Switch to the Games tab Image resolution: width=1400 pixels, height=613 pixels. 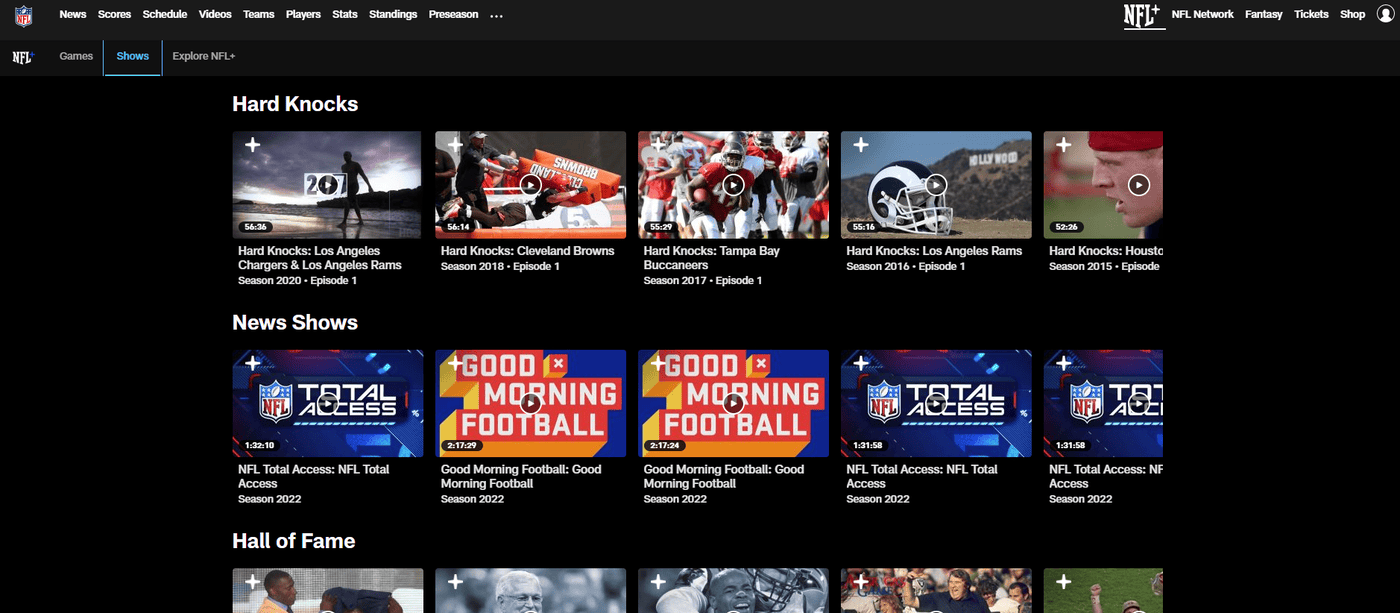(x=76, y=56)
